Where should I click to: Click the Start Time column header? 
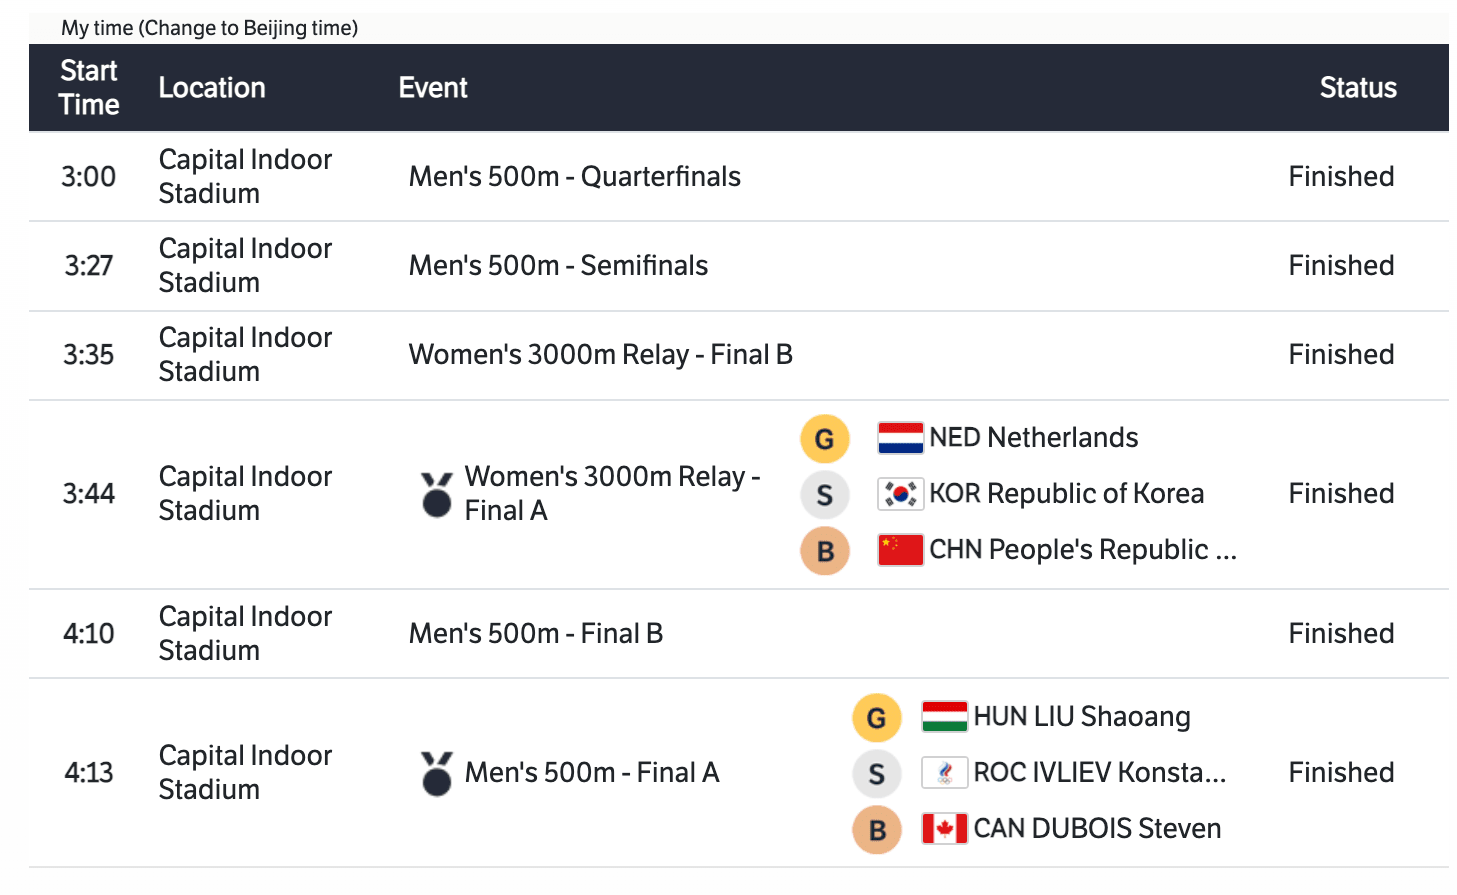(89, 88)
